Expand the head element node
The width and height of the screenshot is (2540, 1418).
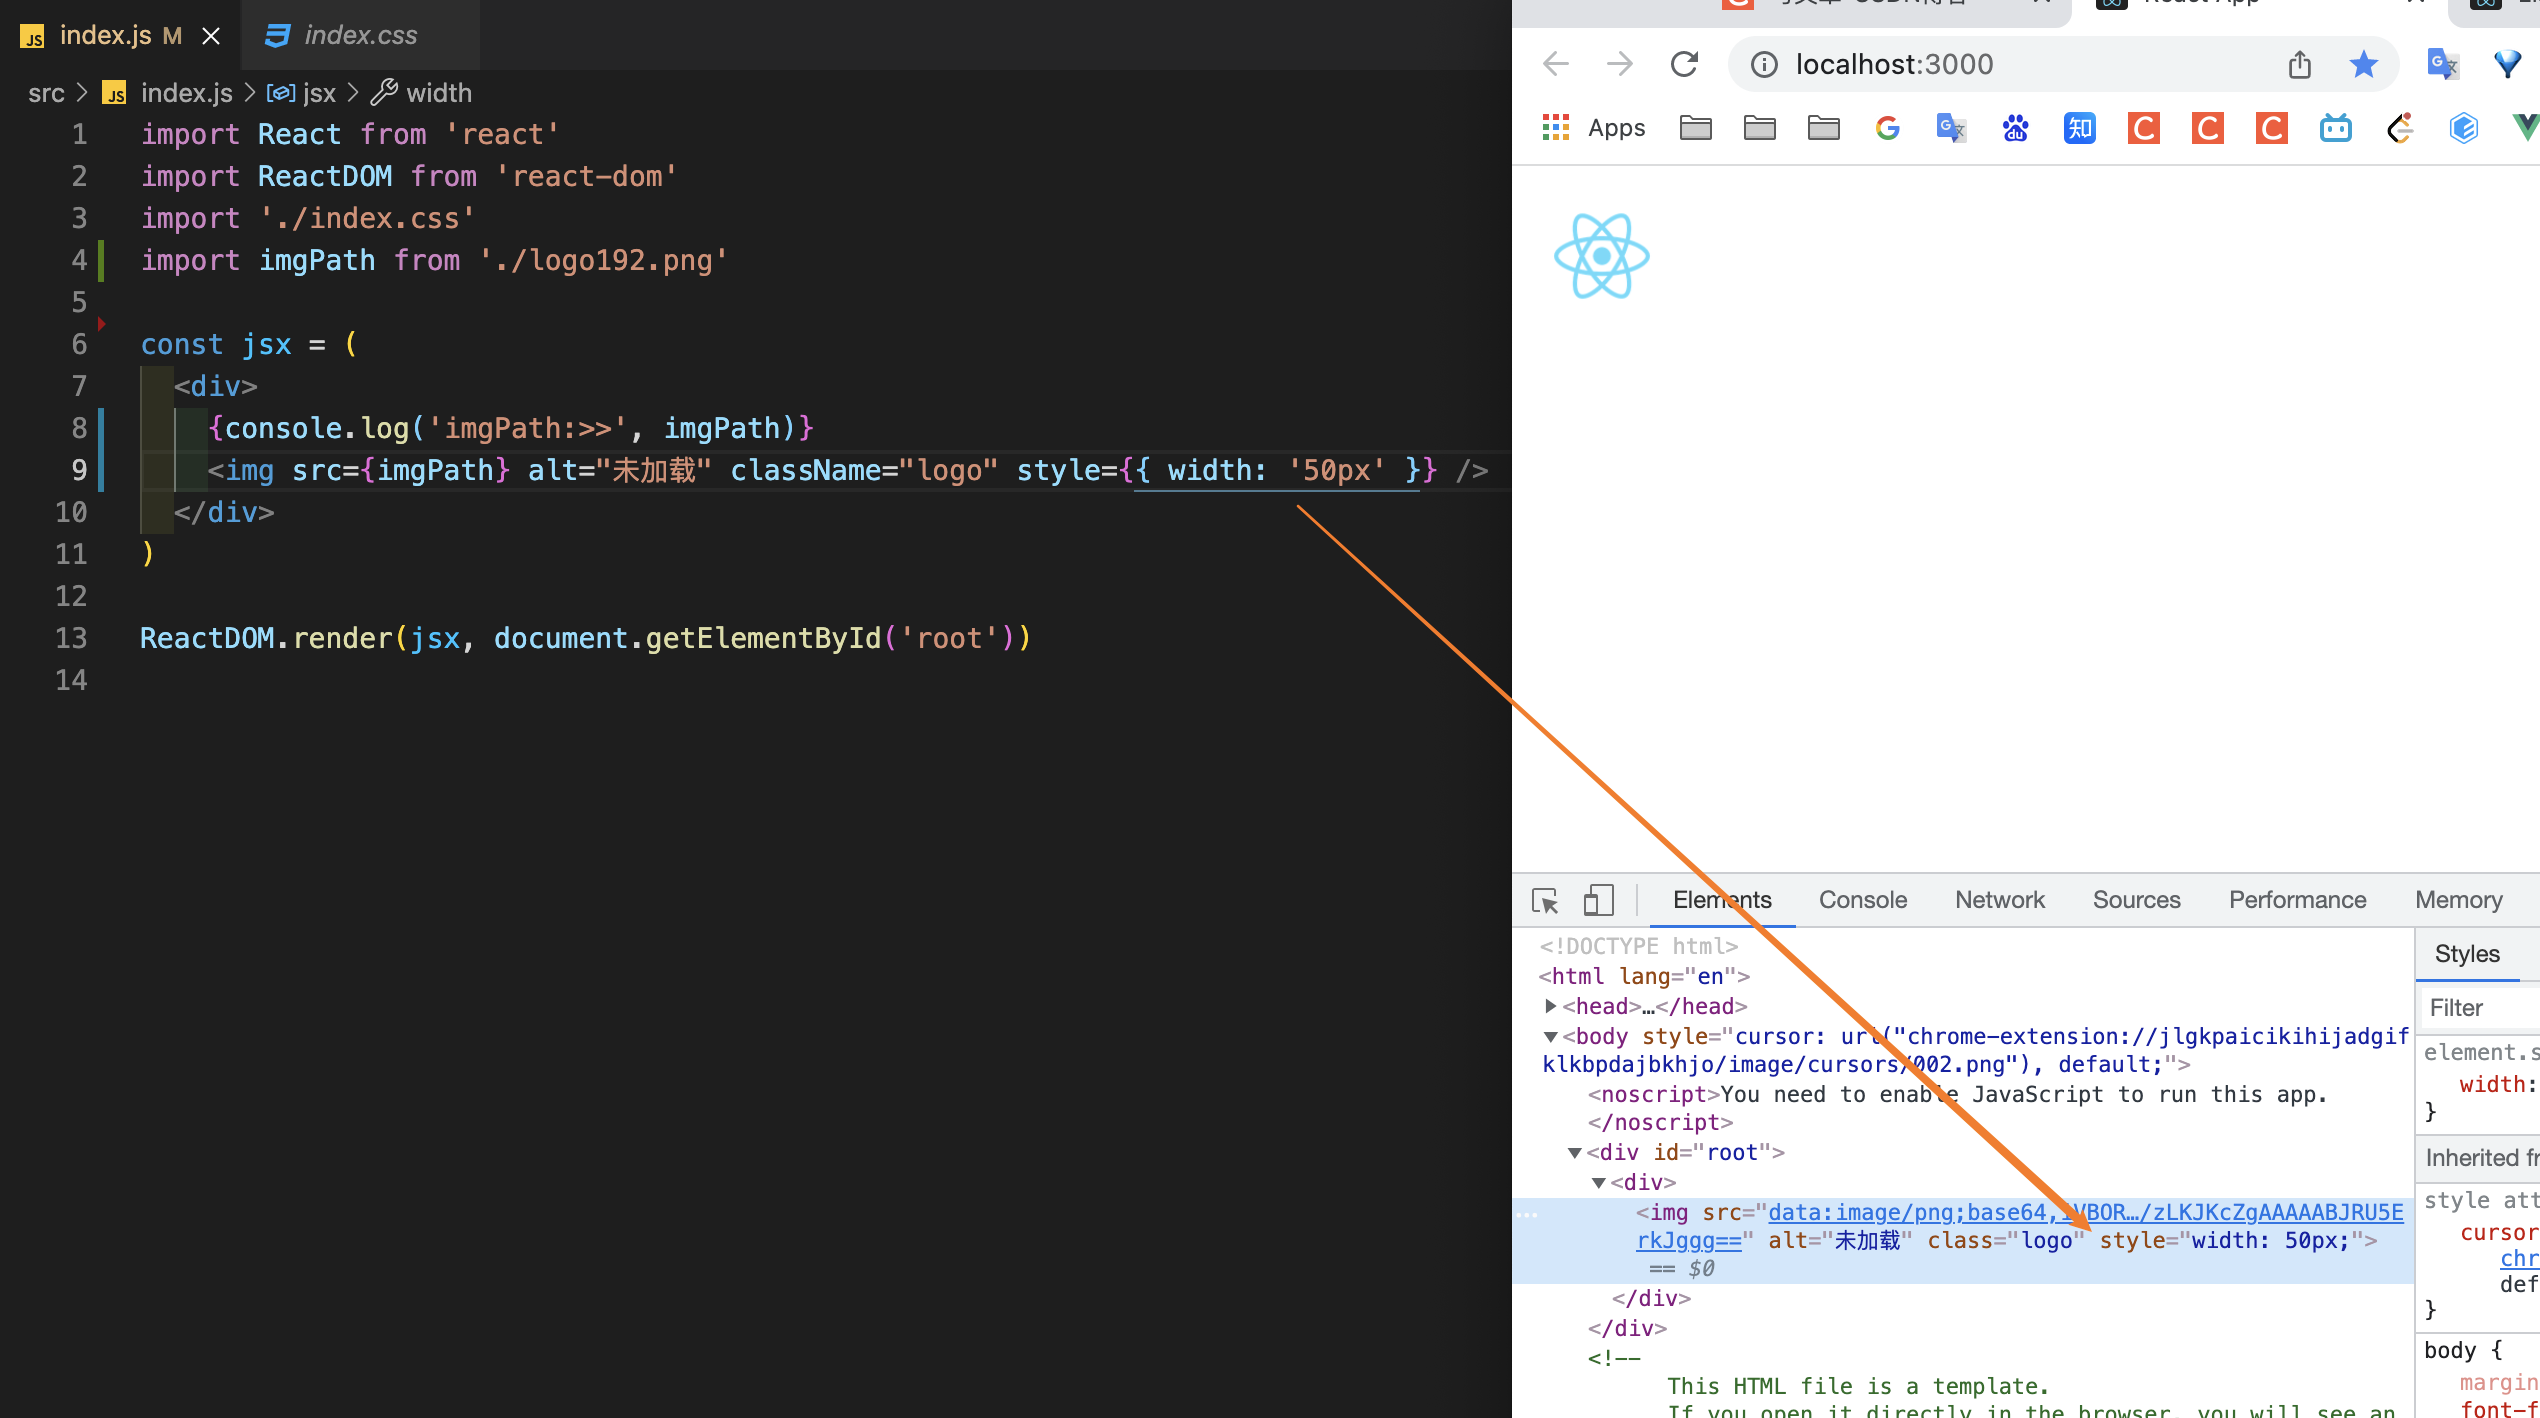pos(1550,1006)
